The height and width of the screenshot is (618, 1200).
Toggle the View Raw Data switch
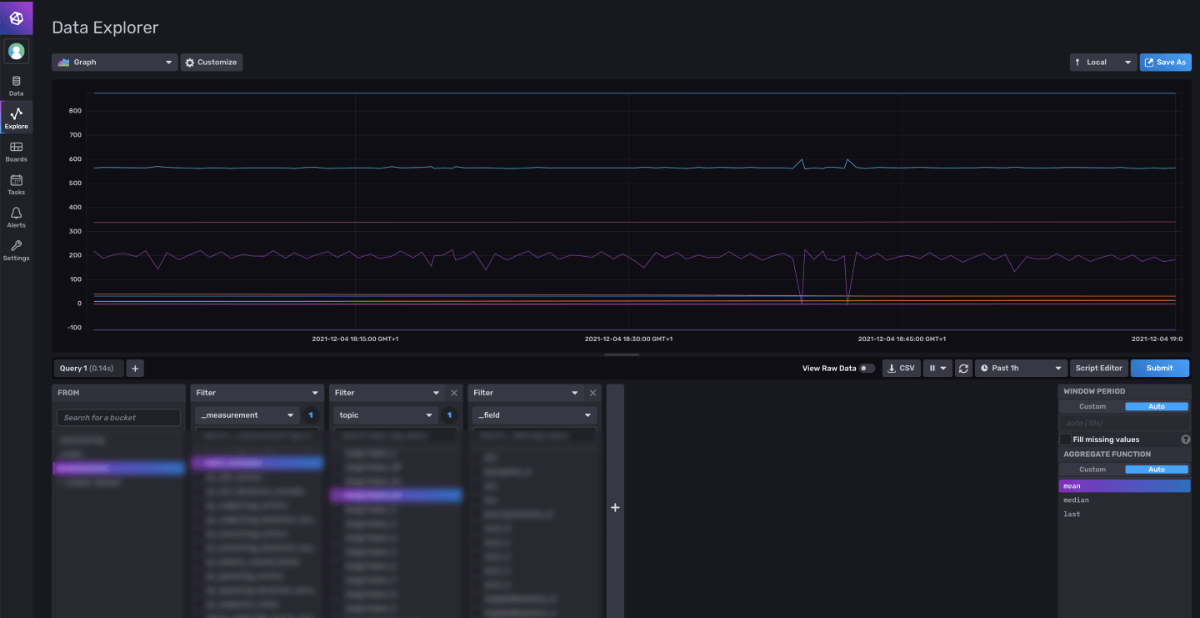[x=866, y=367]
